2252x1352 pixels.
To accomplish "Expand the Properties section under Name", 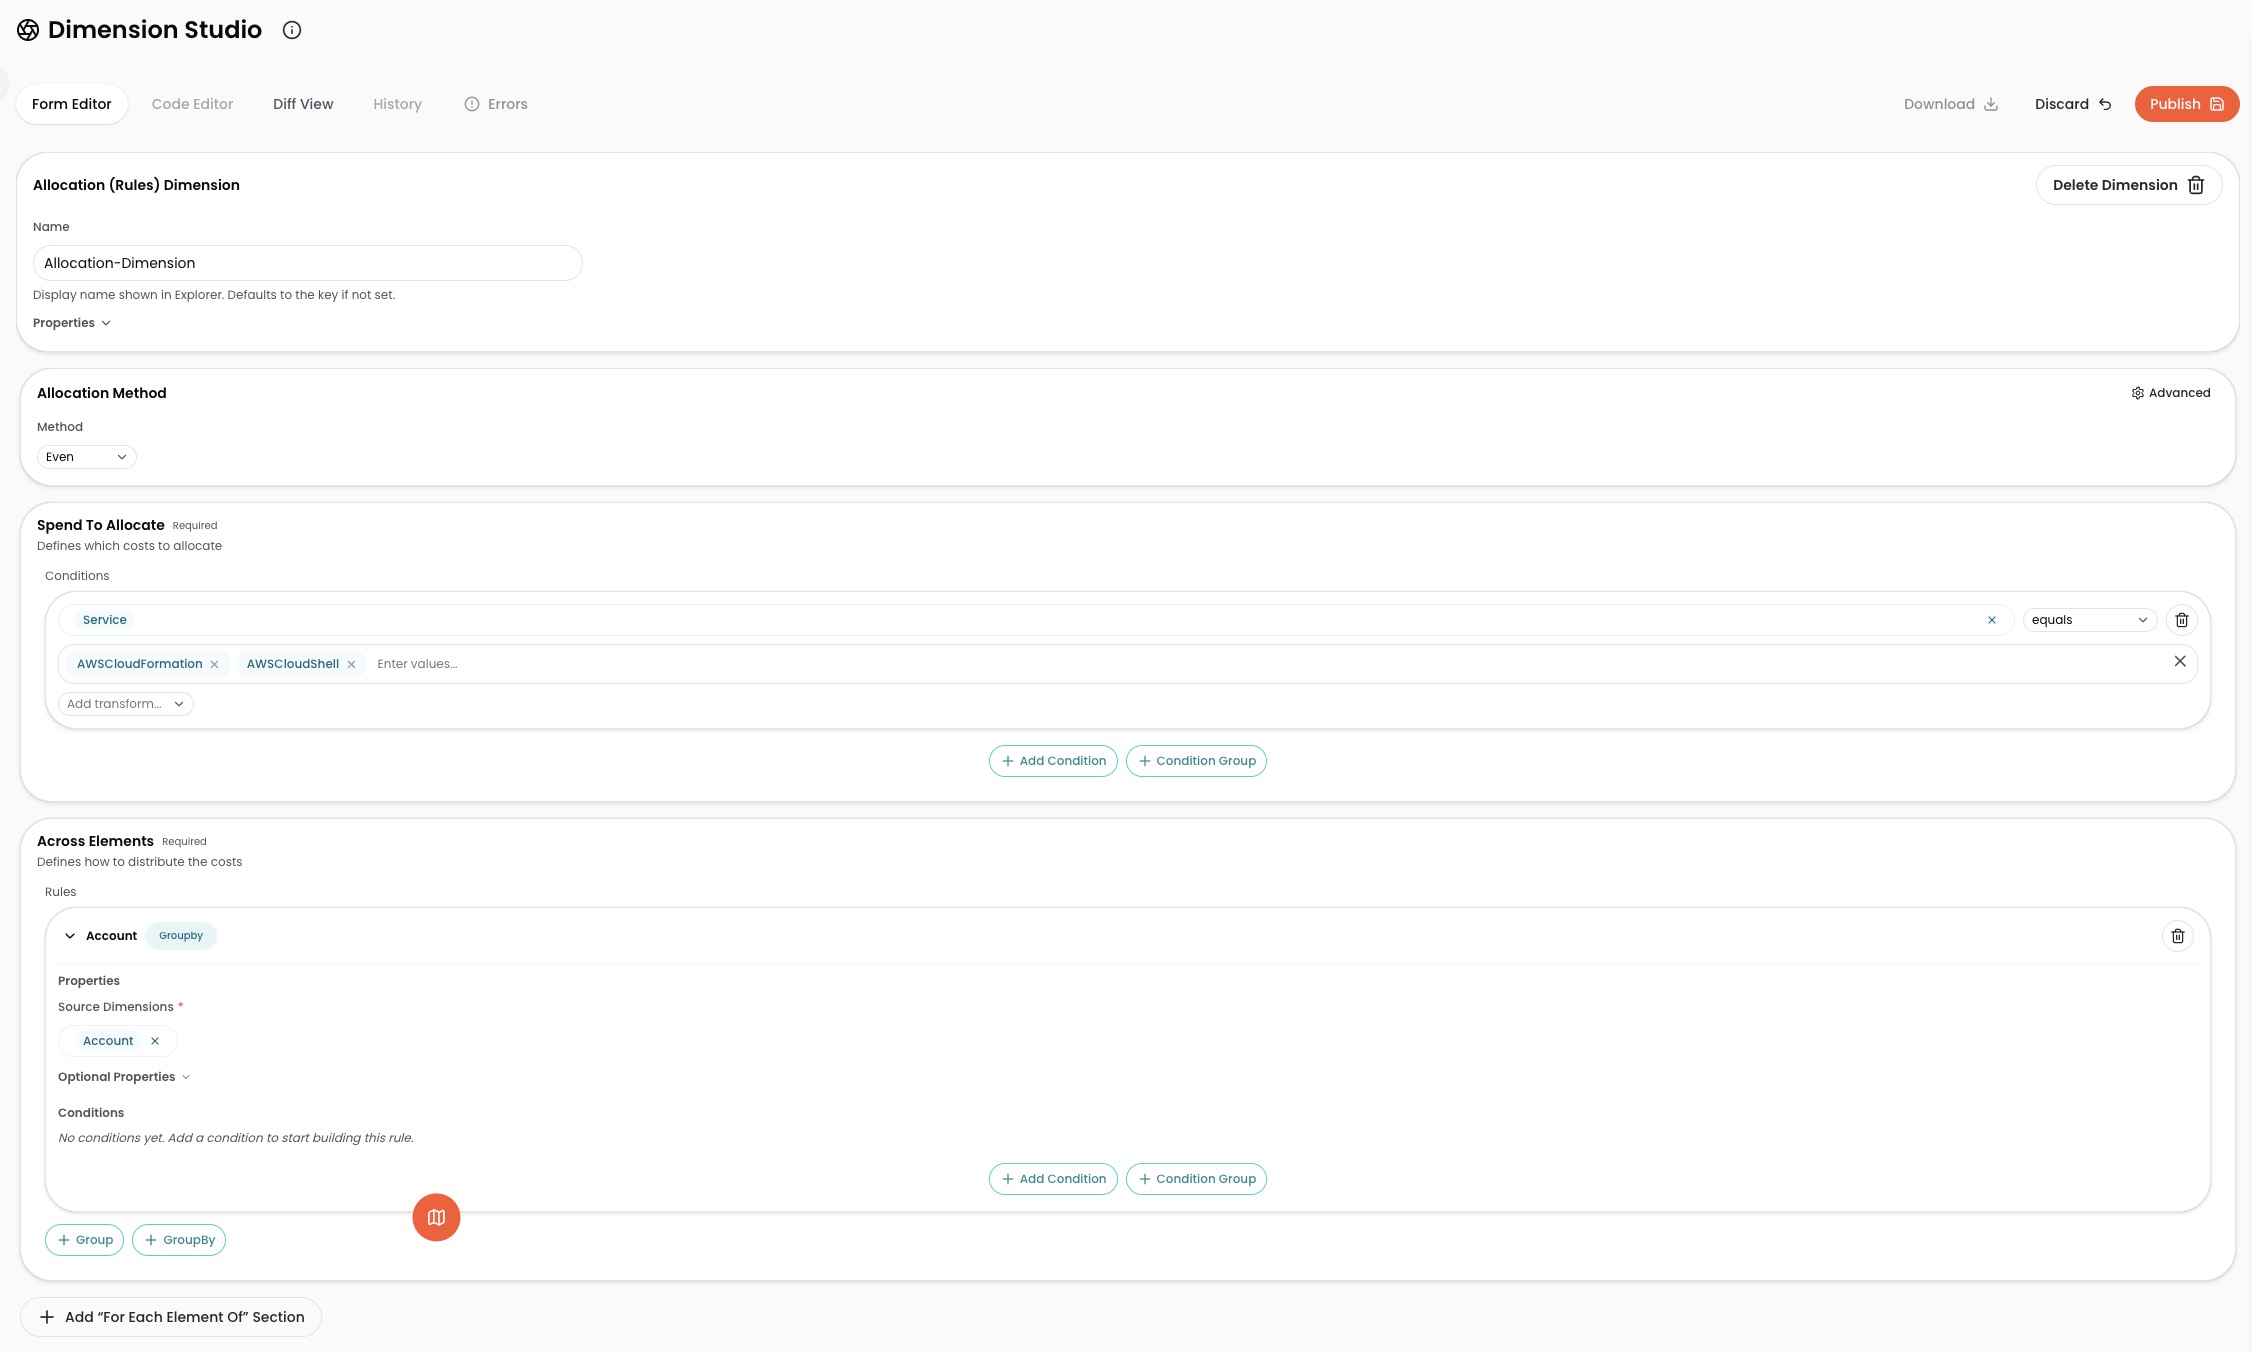I will pos(72,323).
